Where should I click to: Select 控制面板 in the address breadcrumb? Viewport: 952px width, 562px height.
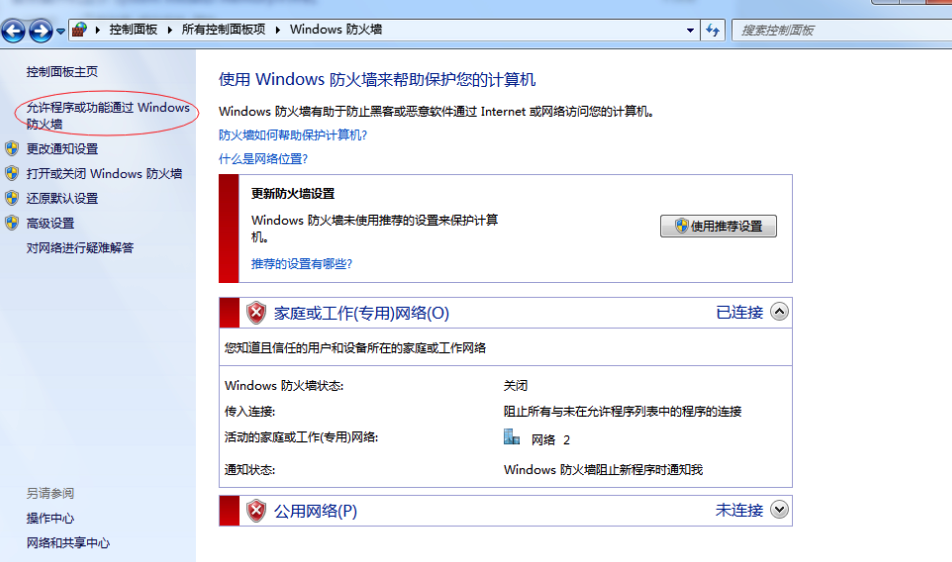point(133,29)
